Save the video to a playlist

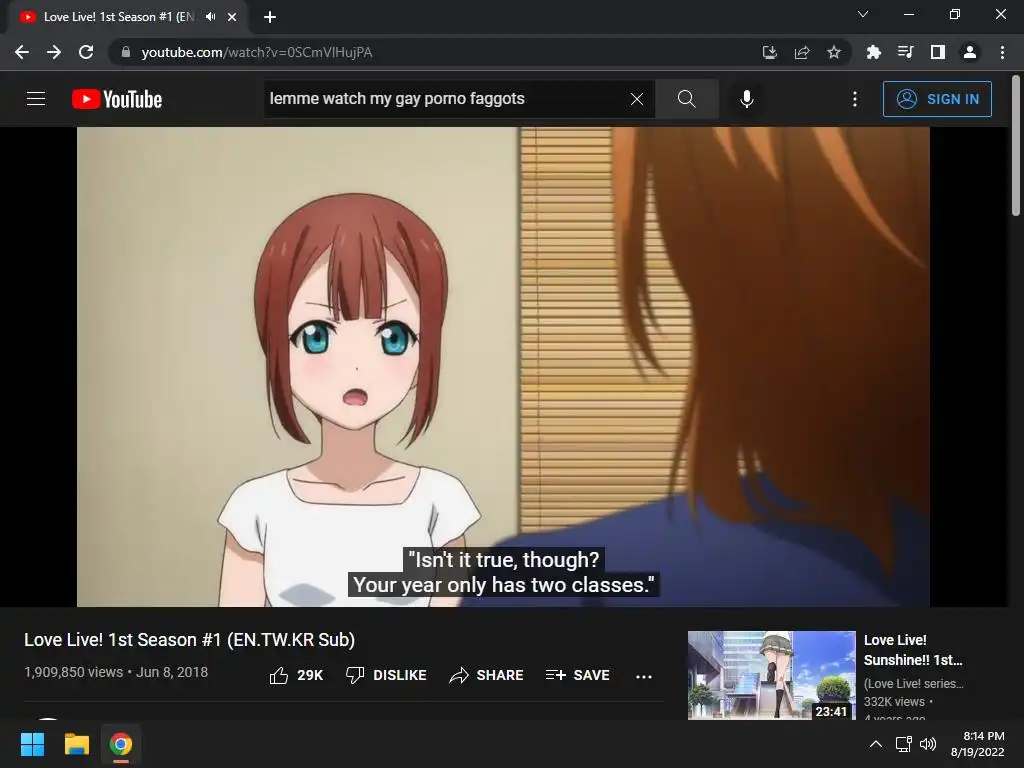click(x=577, y=675)
